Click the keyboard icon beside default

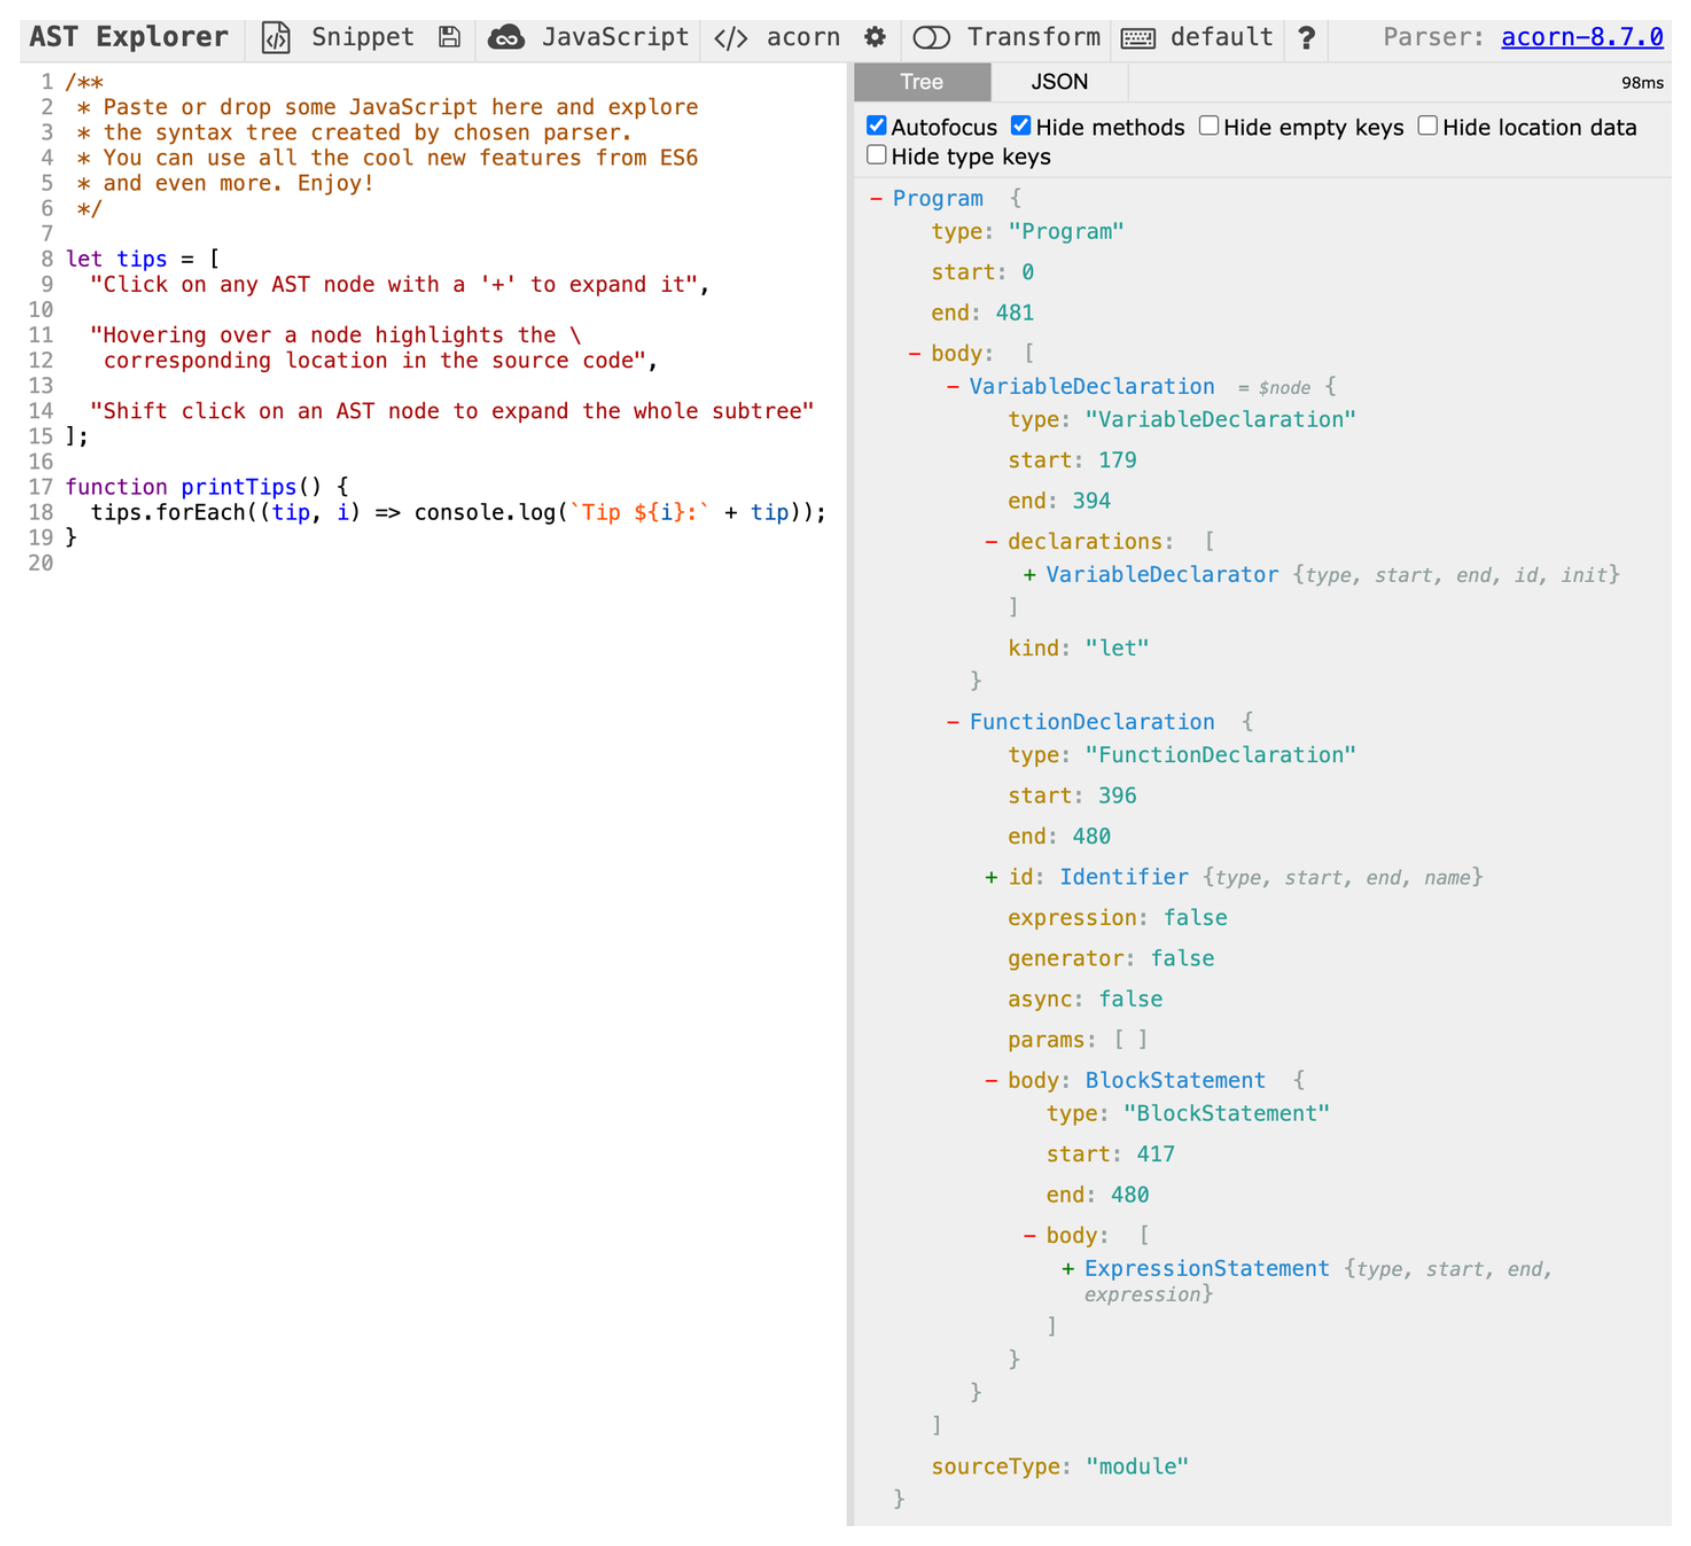point(1138,38)
